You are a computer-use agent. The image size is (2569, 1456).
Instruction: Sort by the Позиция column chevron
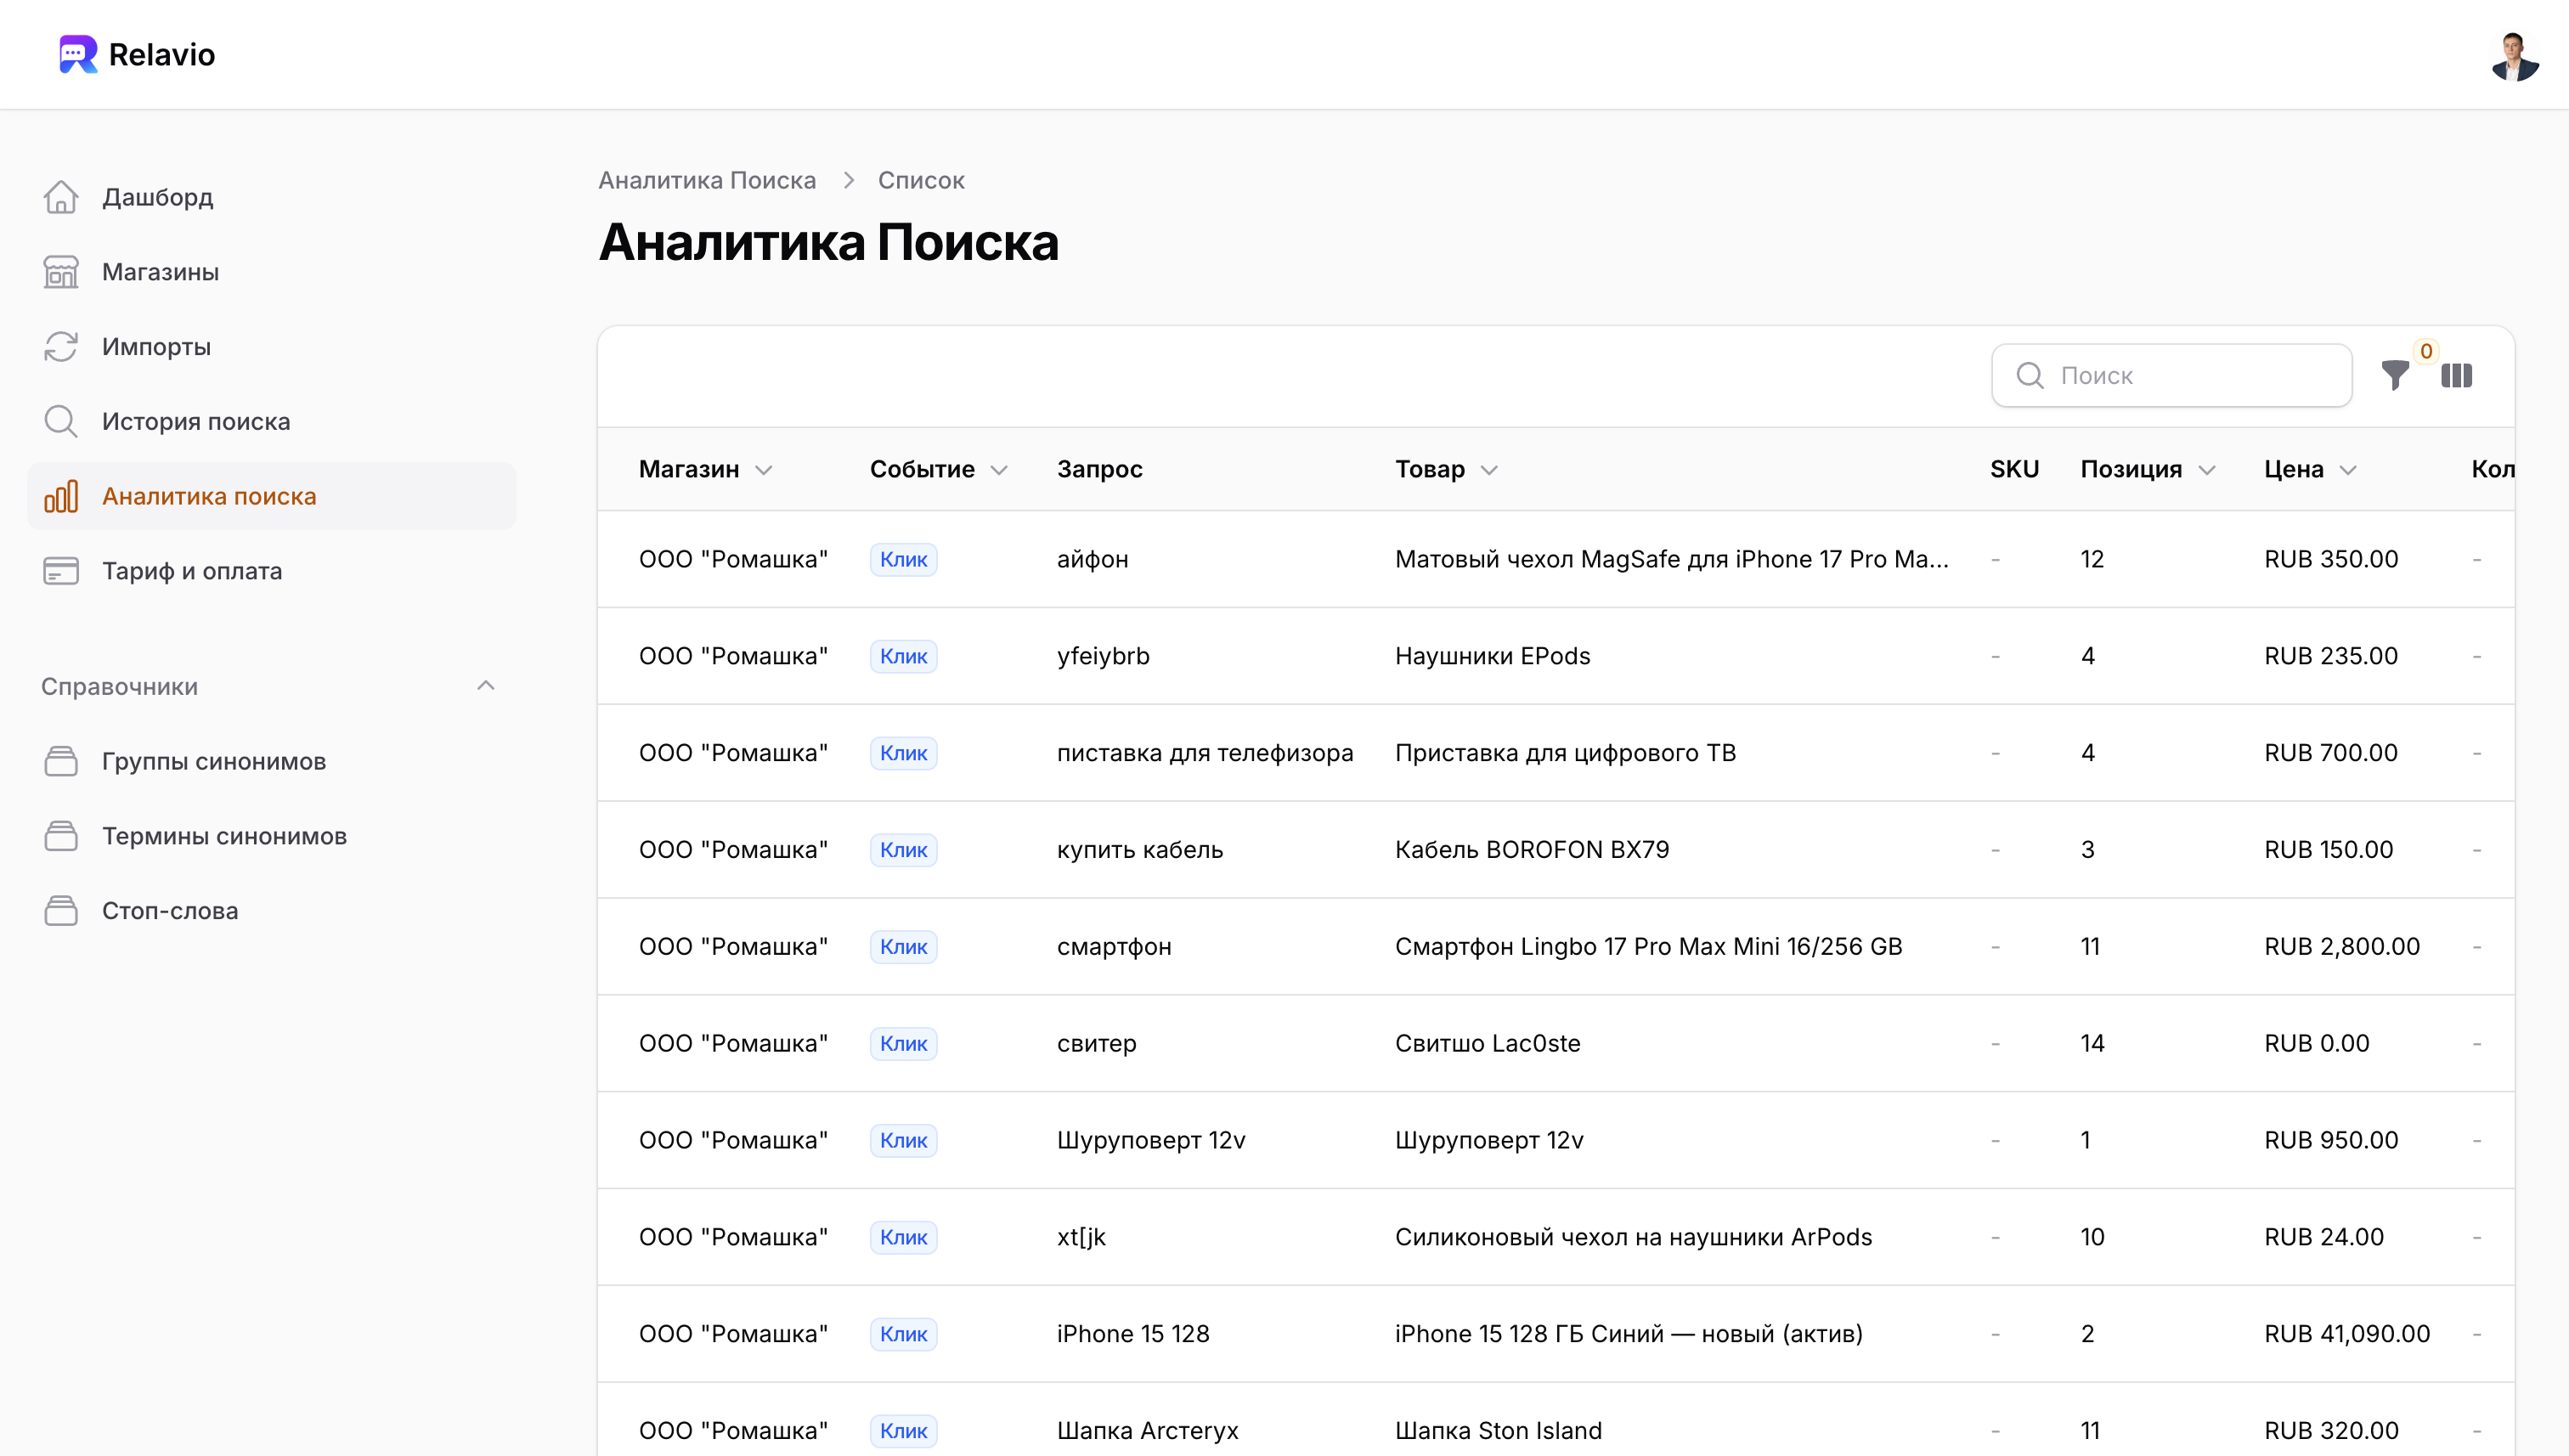(2207, 470)
